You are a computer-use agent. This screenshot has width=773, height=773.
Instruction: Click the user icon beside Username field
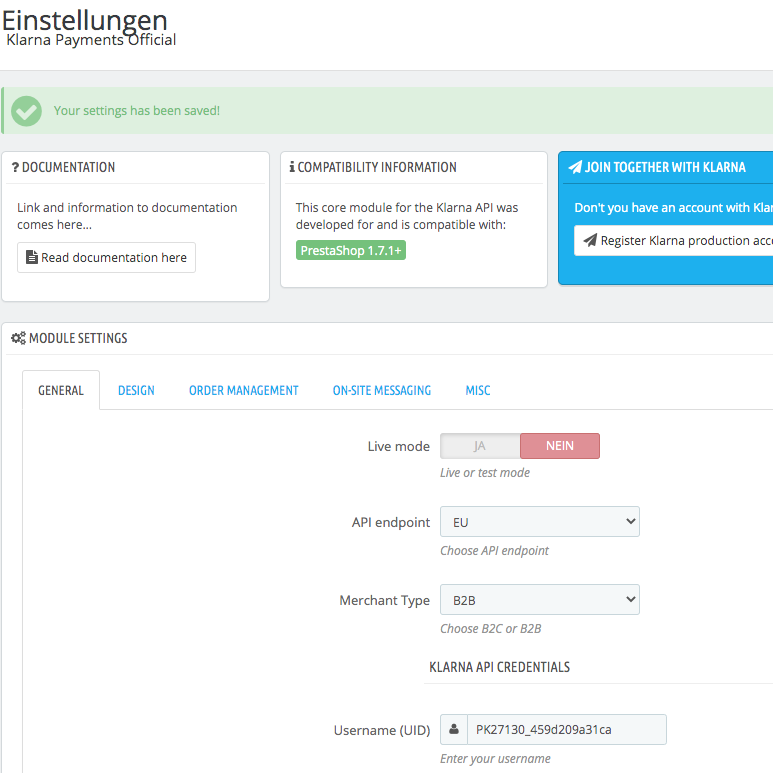pos(454,729)
